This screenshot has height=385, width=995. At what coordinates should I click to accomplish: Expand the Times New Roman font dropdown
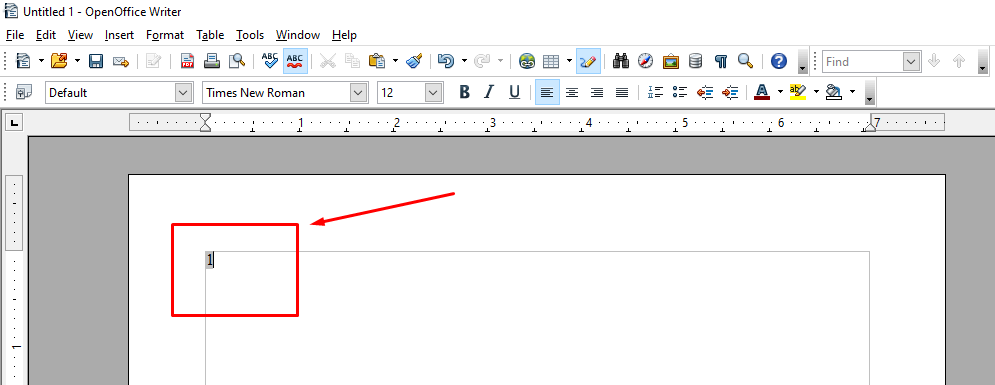click(359, 93)
